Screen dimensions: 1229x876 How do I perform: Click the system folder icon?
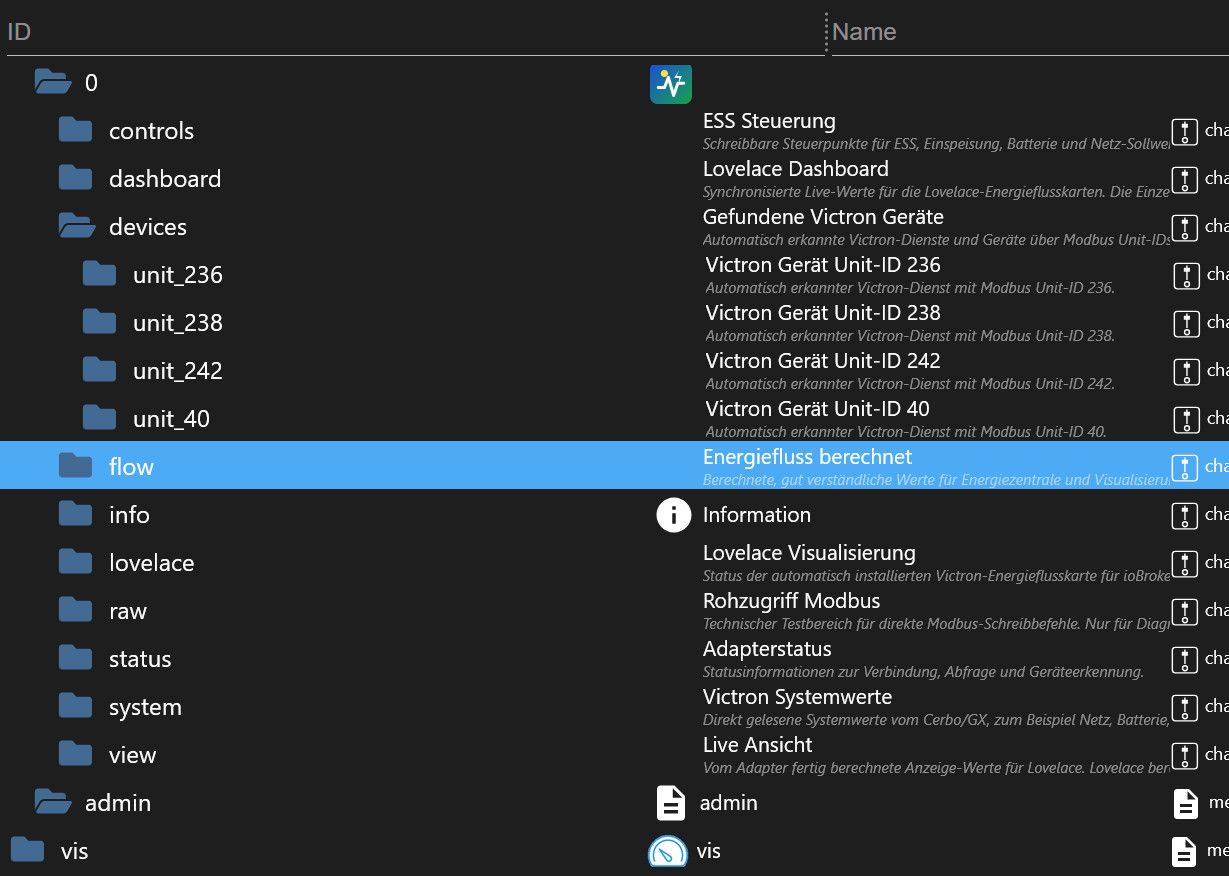75,706
